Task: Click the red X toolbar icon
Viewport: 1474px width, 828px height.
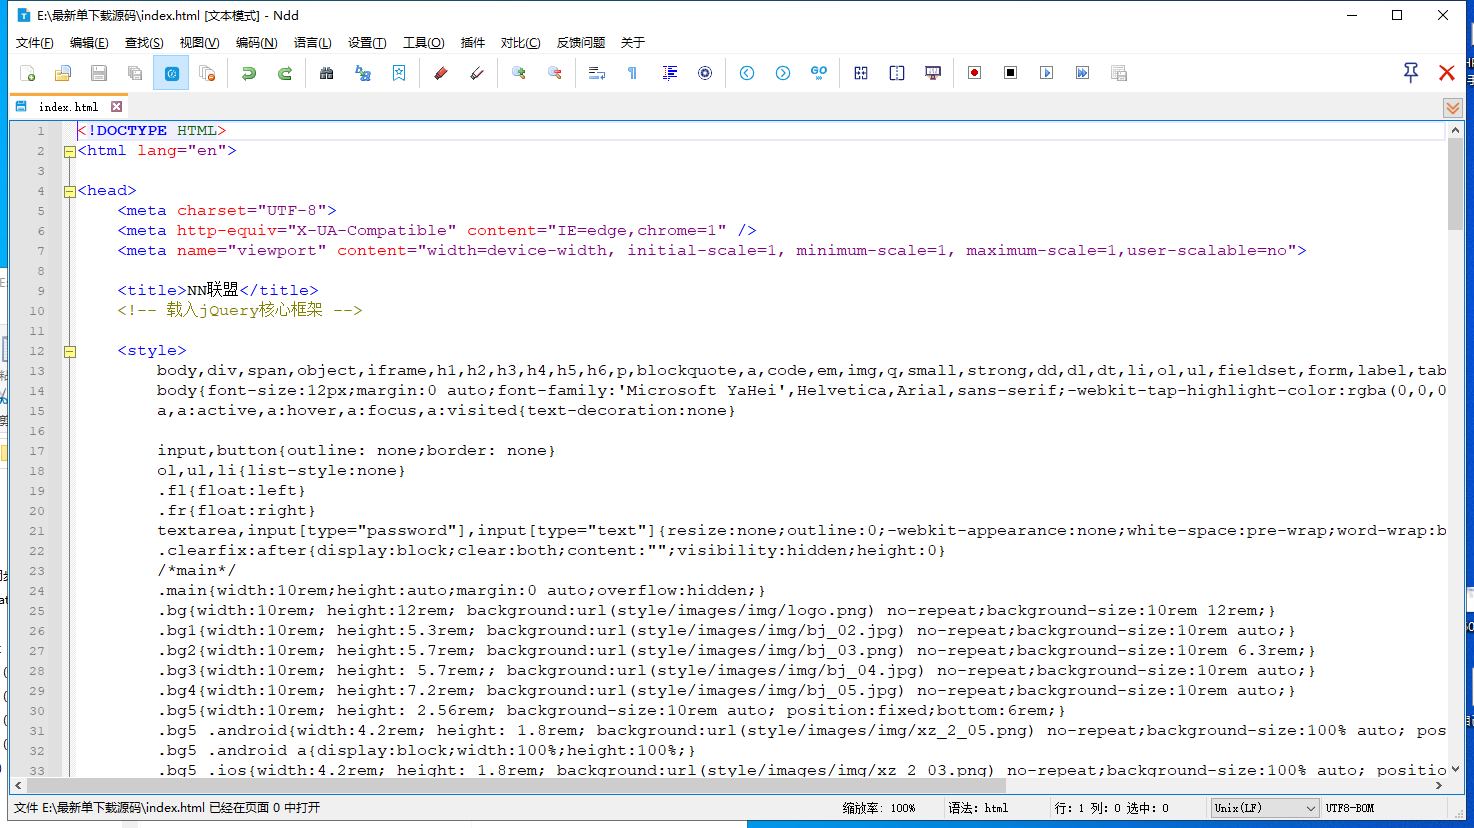Action: tap(1447, 73)
